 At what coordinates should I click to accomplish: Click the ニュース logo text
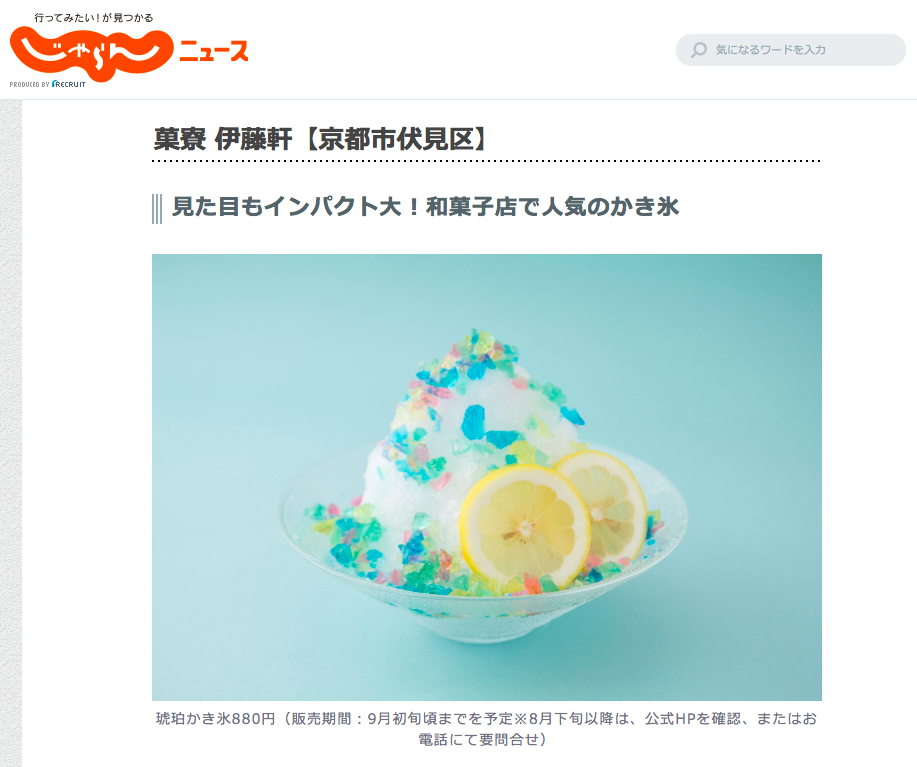coord(214,51)
